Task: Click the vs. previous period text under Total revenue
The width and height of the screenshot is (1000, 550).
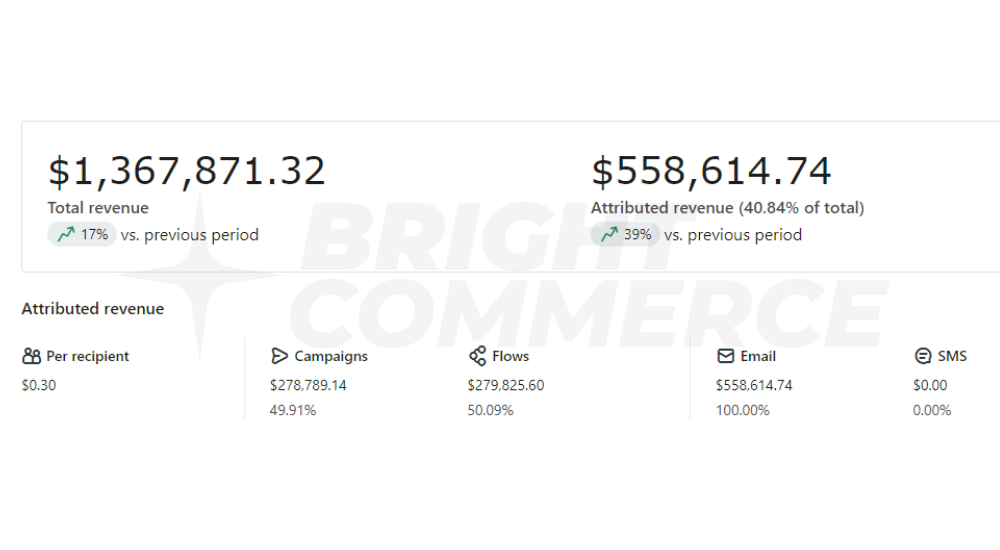Action: click(x=189, y=235)
